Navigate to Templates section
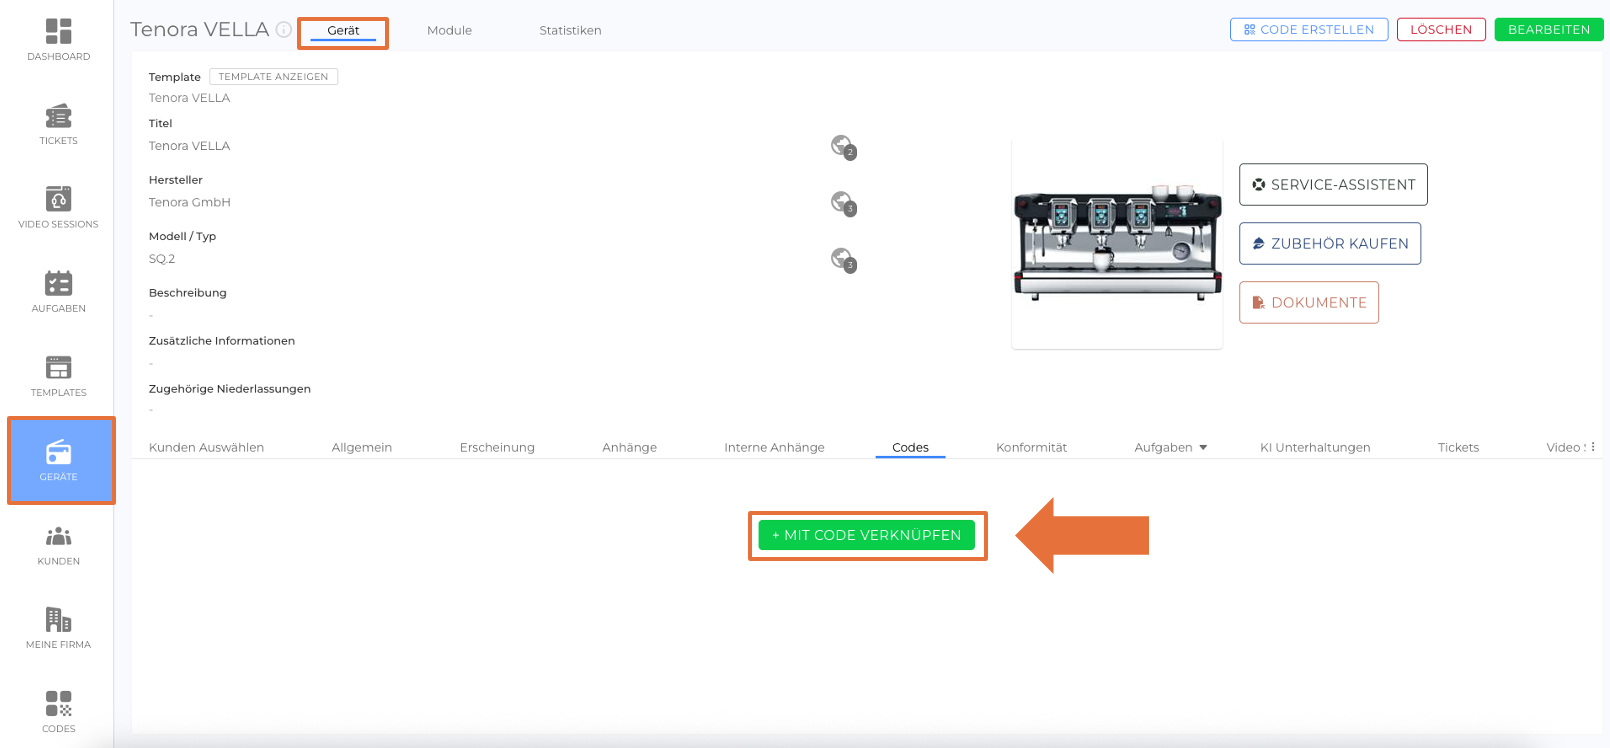1610x748 pixels. point(58,376)
